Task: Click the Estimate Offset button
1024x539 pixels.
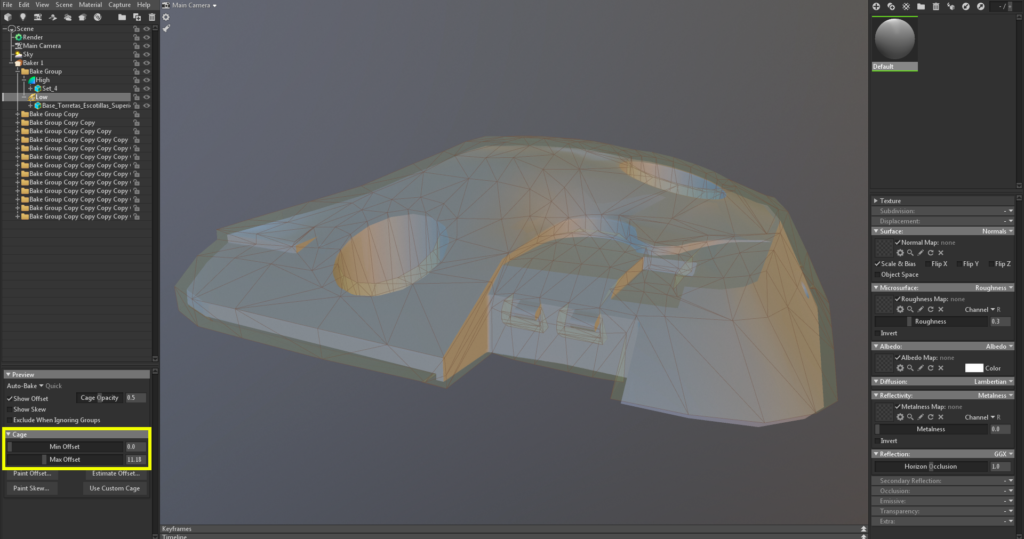Action: tap(115, 474)
